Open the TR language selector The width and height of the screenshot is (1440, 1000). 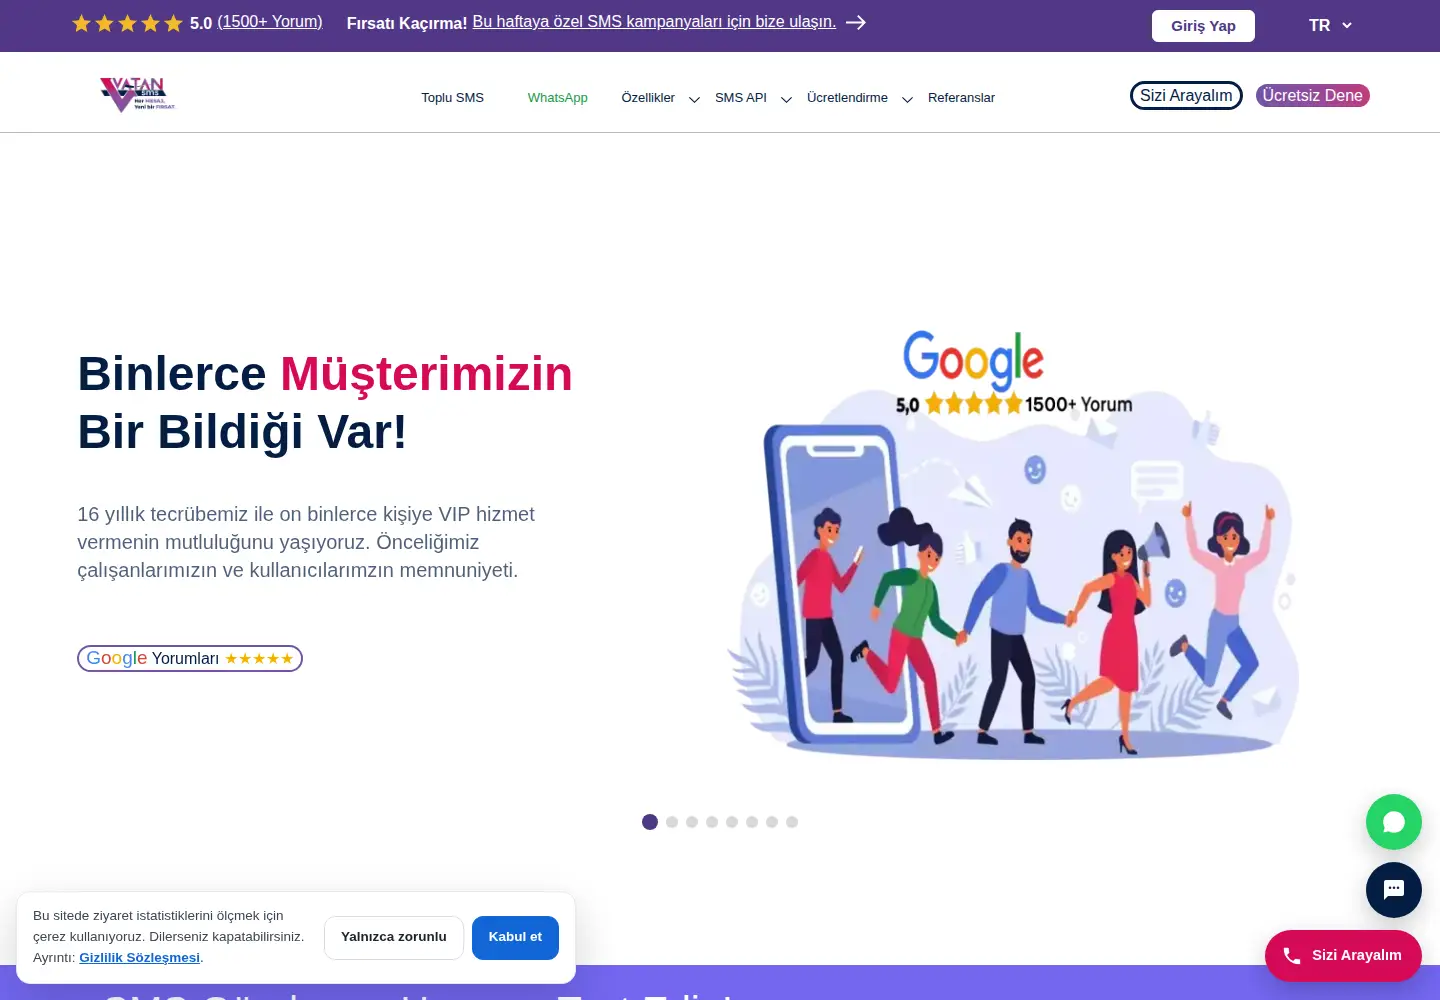[x=1330, y=25]
